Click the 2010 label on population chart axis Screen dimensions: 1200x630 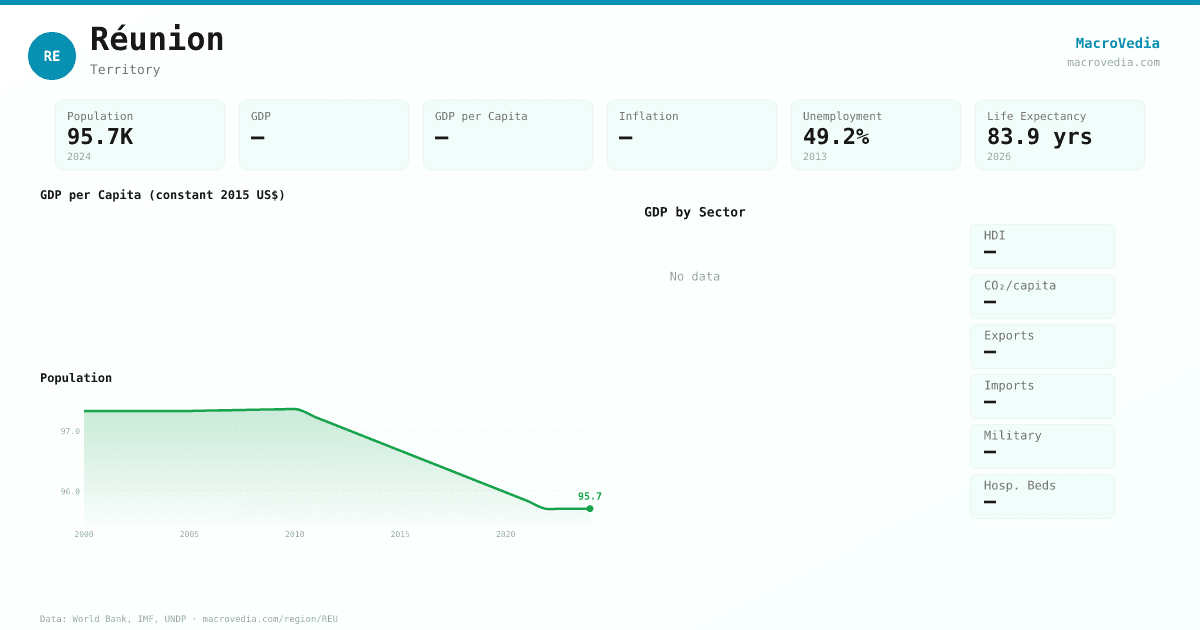coord(294,535)
